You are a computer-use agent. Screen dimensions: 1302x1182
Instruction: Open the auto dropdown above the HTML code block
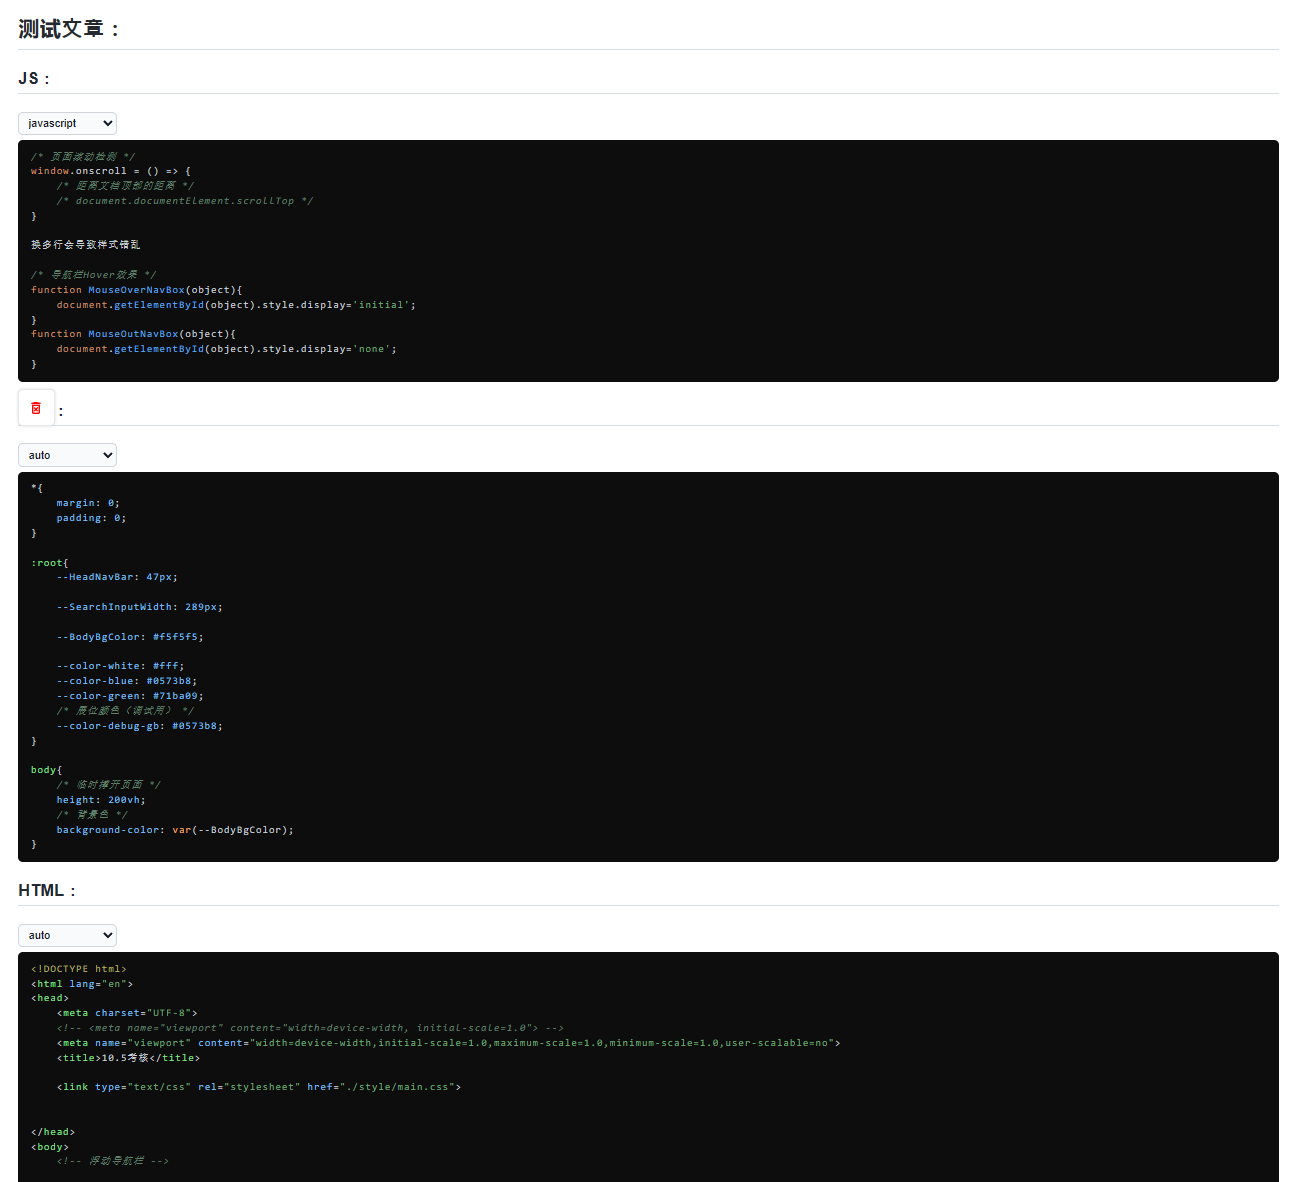pyautogui.click(x=67, y=935)
